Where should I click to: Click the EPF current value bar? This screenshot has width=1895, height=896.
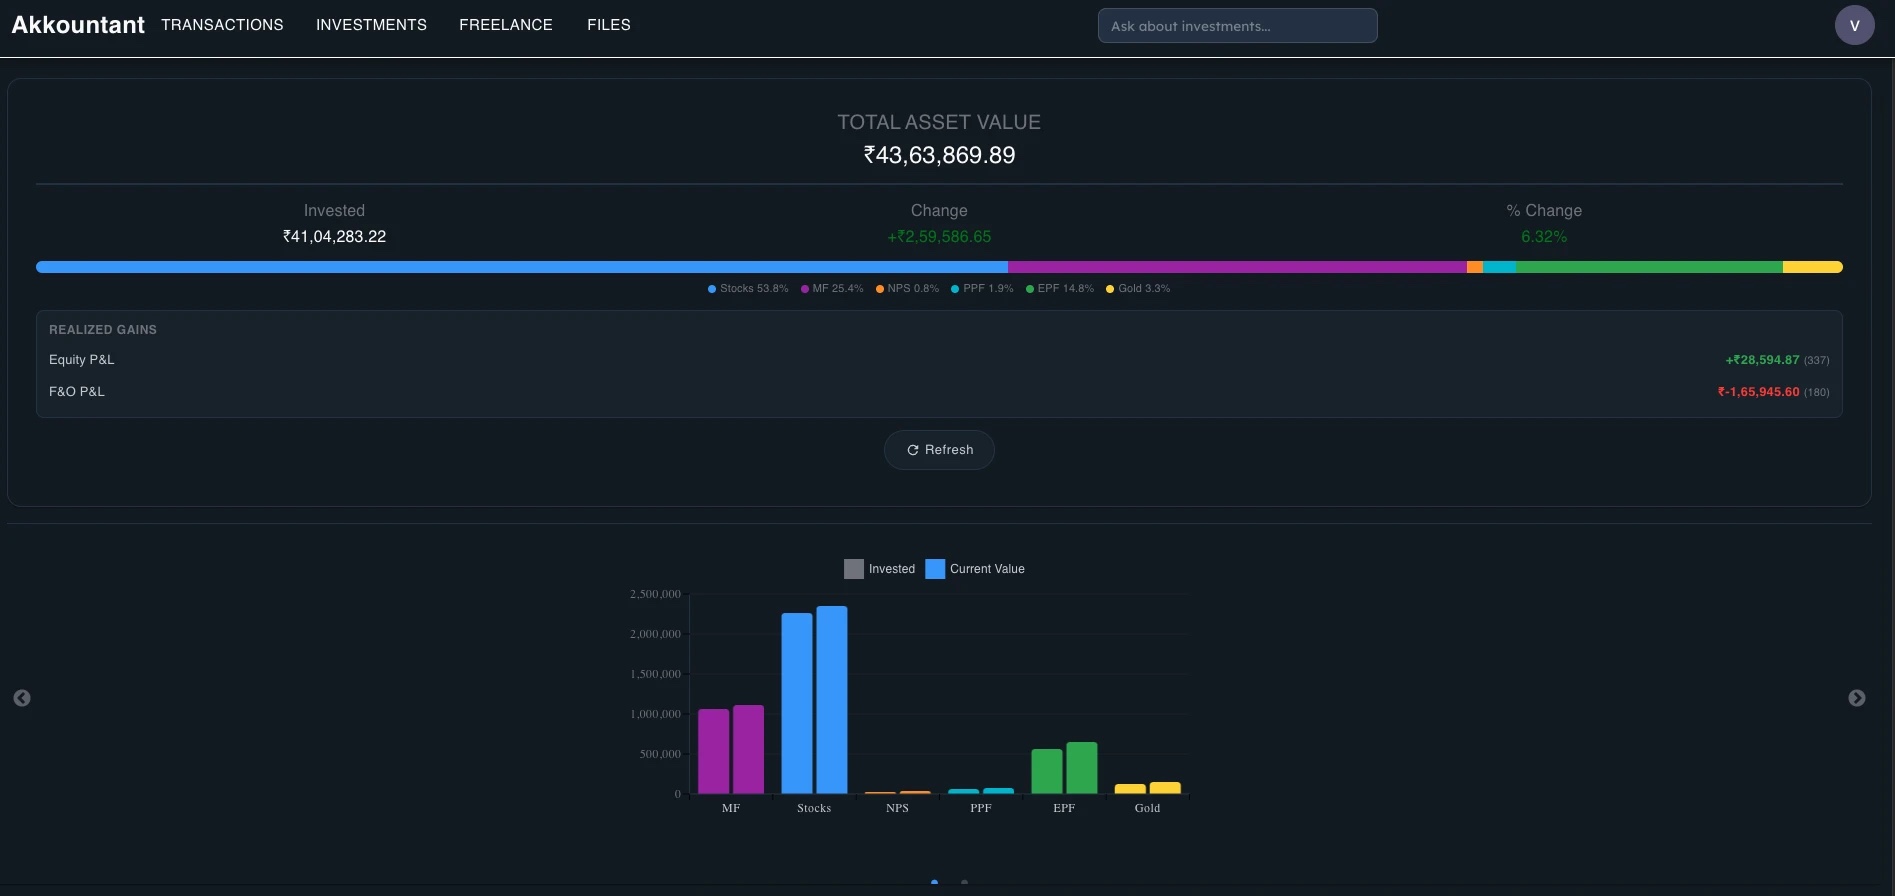1082,768
